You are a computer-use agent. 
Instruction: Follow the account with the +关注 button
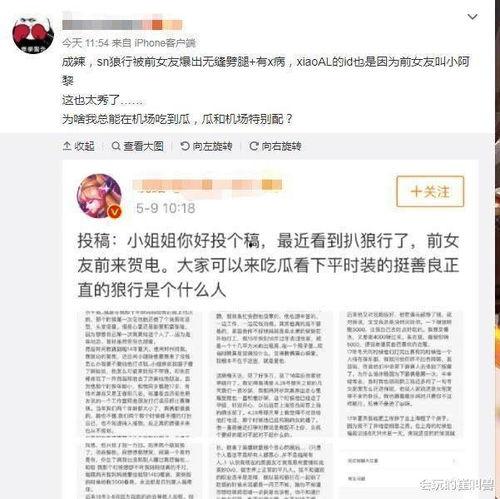pos(430,191)
